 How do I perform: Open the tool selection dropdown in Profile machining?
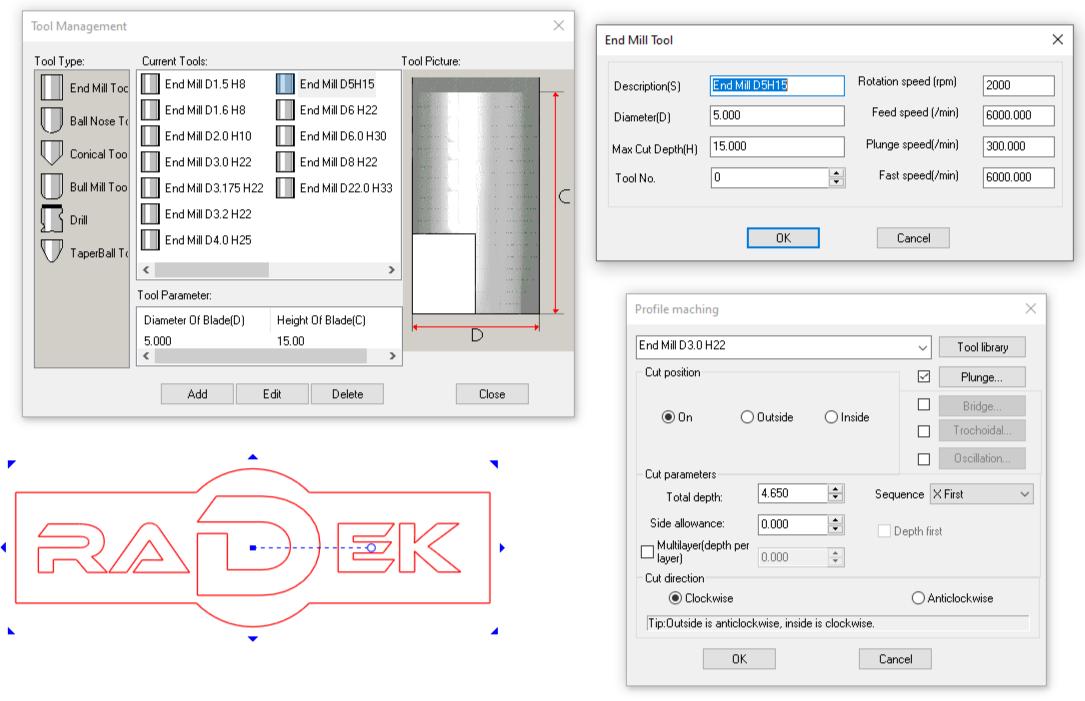pos(922,347)
